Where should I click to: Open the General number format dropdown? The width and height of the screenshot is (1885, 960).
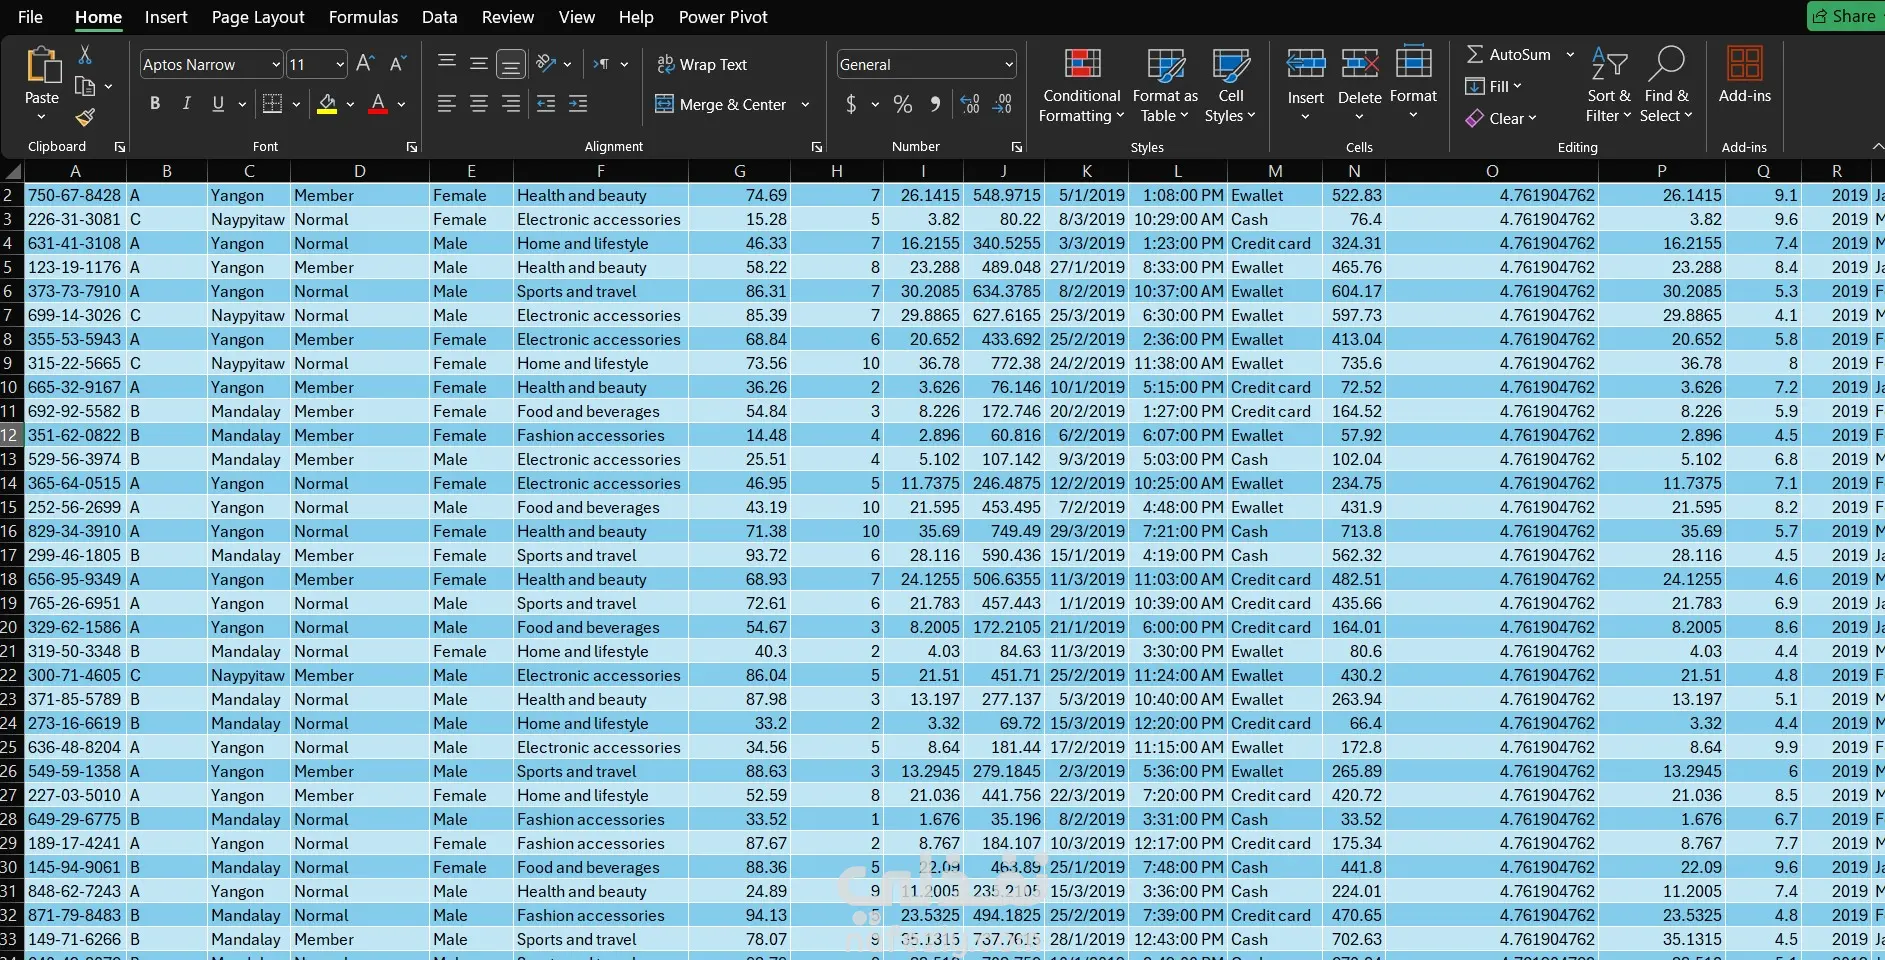[1008, 65]
